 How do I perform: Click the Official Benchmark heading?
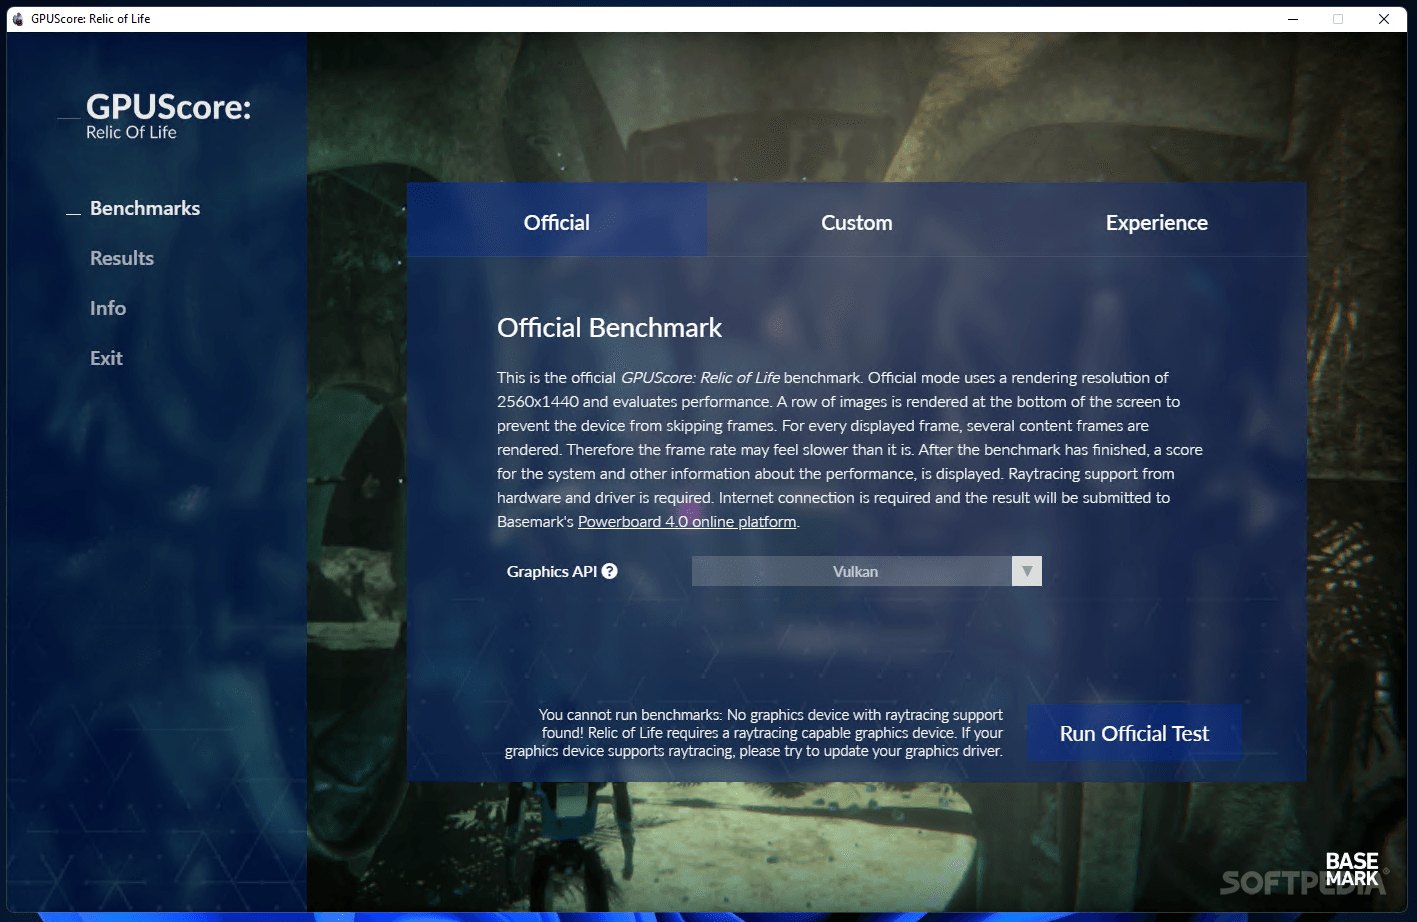[609, 328]
